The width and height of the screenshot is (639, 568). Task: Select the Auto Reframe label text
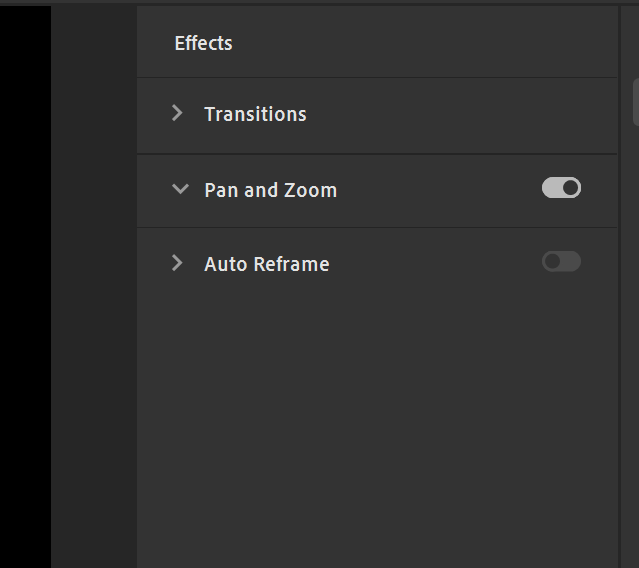click(x=266, y=264)
